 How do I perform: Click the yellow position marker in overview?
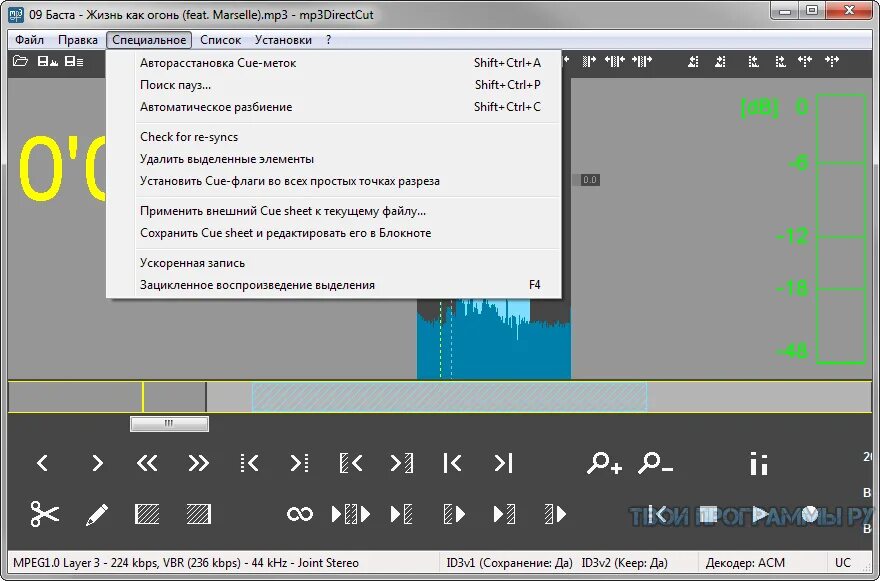coord(143,397)
